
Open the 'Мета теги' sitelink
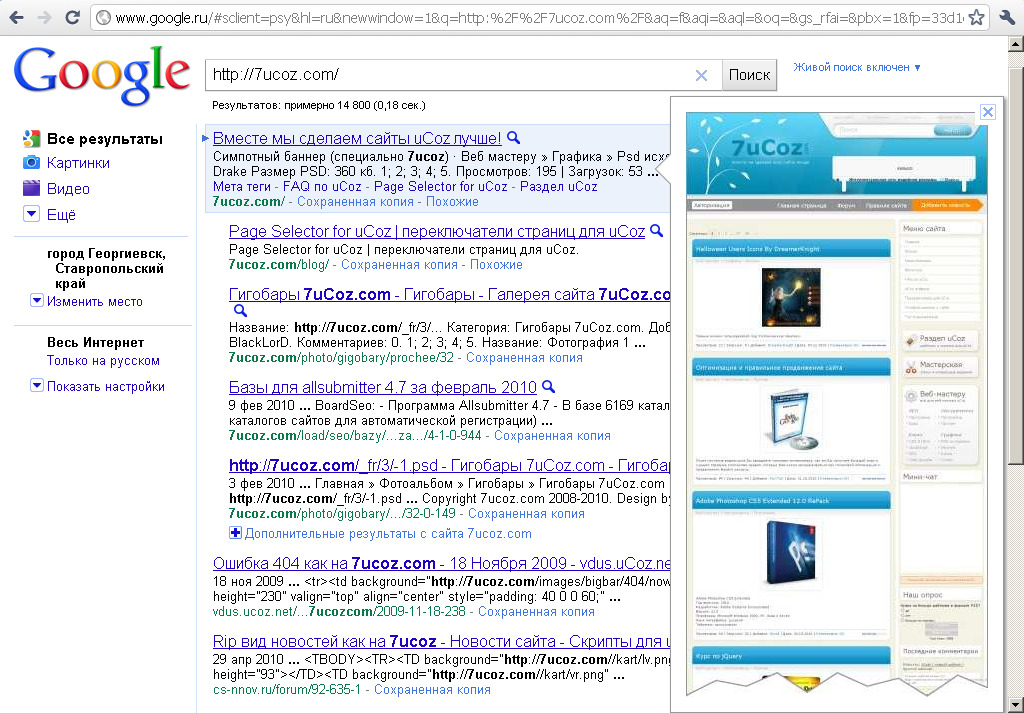pos(242,186)
